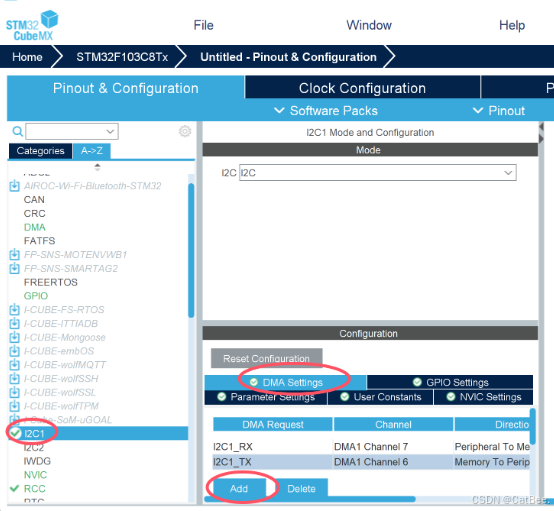This screenshot has height=511, width=554.
Task: Switch to Pinout & Configuration tab
Action: (x=125, y=88)
